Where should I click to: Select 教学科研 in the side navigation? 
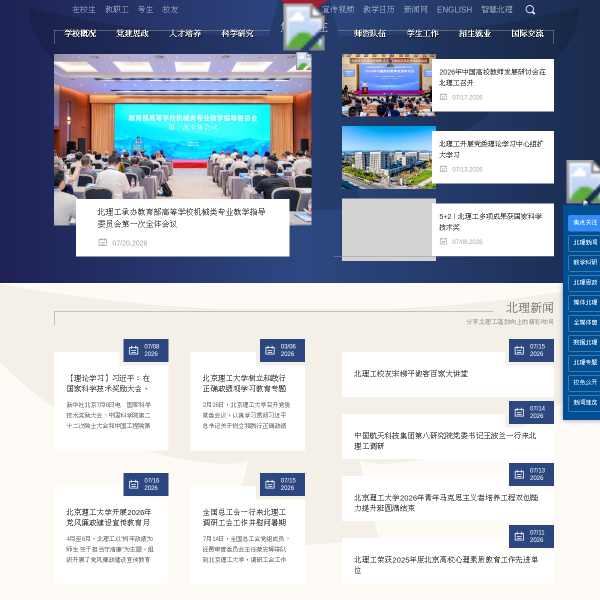584,262
